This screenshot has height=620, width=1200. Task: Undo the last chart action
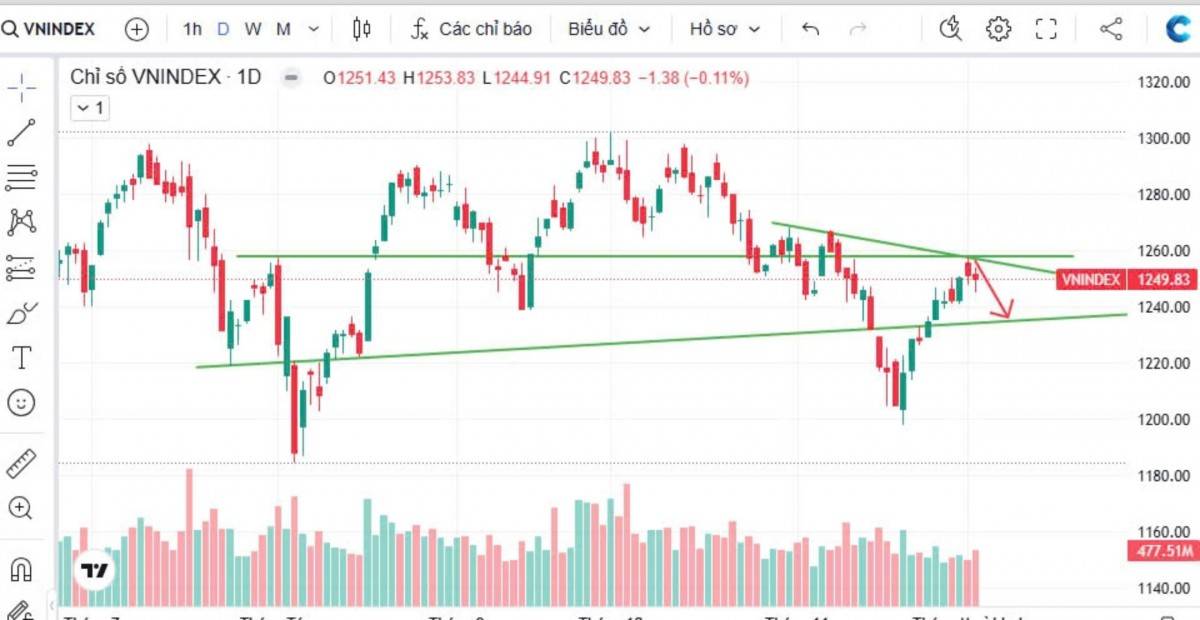coord(809,29)
